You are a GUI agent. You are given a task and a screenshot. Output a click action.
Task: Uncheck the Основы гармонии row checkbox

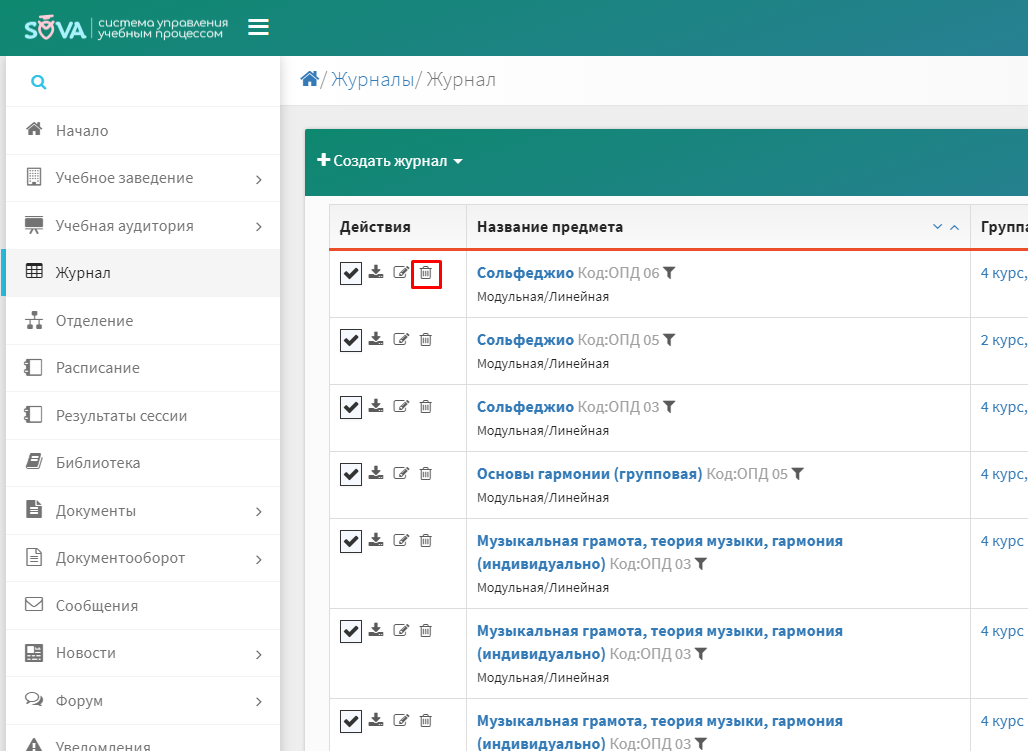(351, 474)
